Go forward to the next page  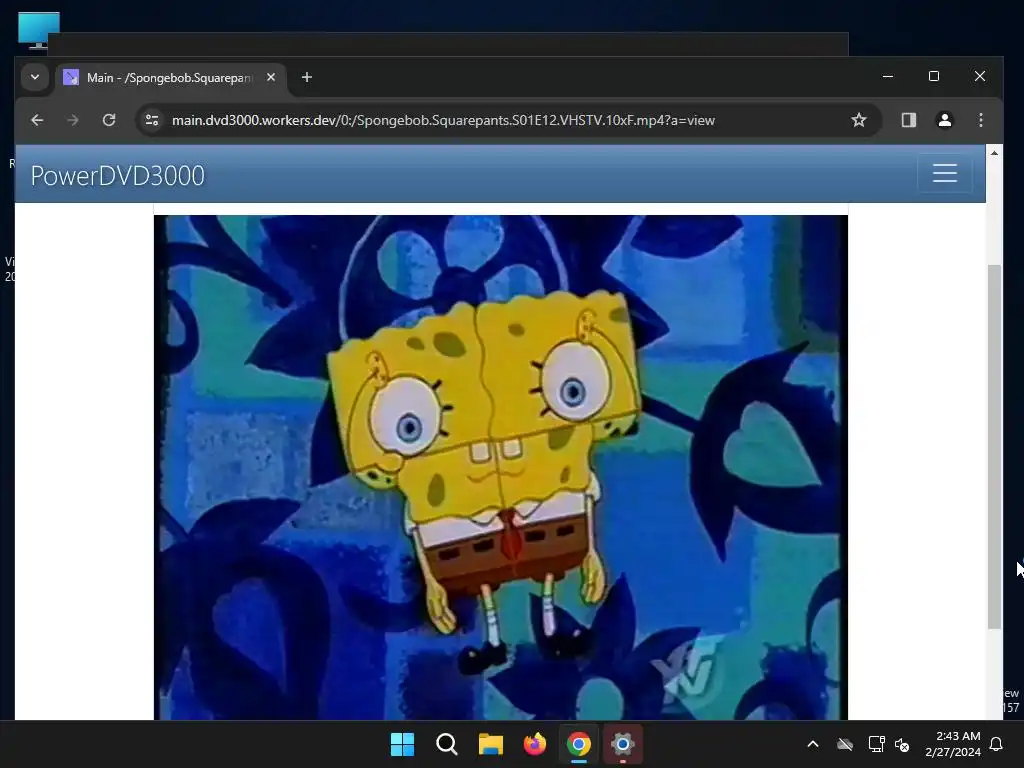click(x=73, y=120)
